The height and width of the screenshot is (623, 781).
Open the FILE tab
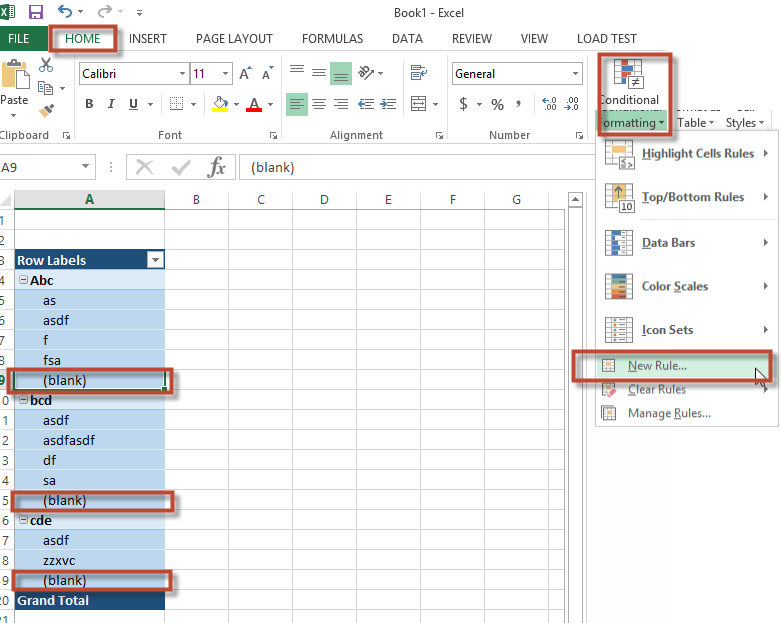(x=19, y=39)
